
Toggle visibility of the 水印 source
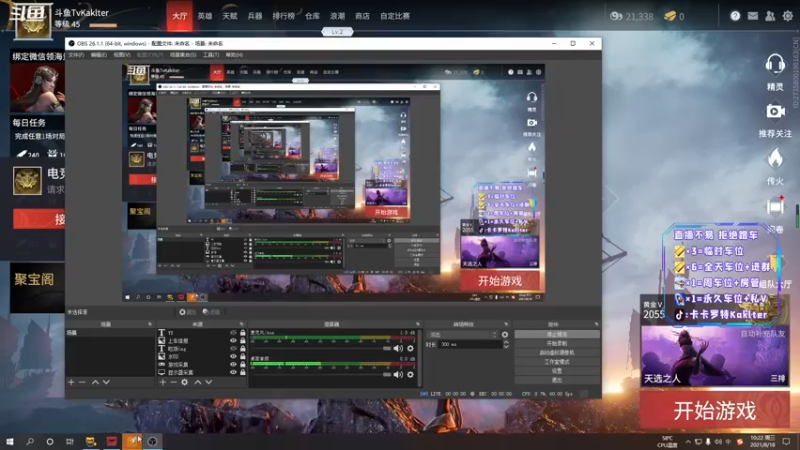[x=233, y=356]
